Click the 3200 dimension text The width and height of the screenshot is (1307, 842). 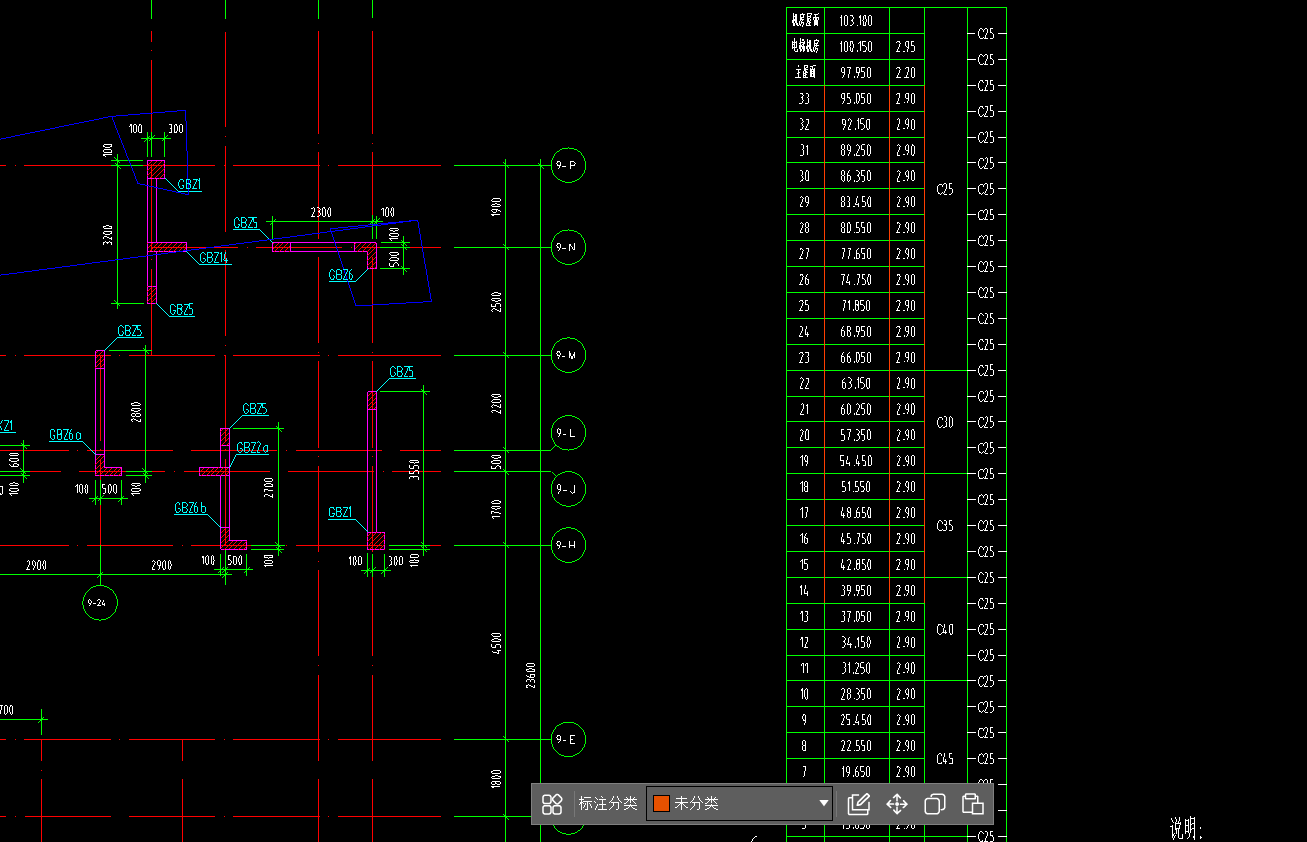107,235
